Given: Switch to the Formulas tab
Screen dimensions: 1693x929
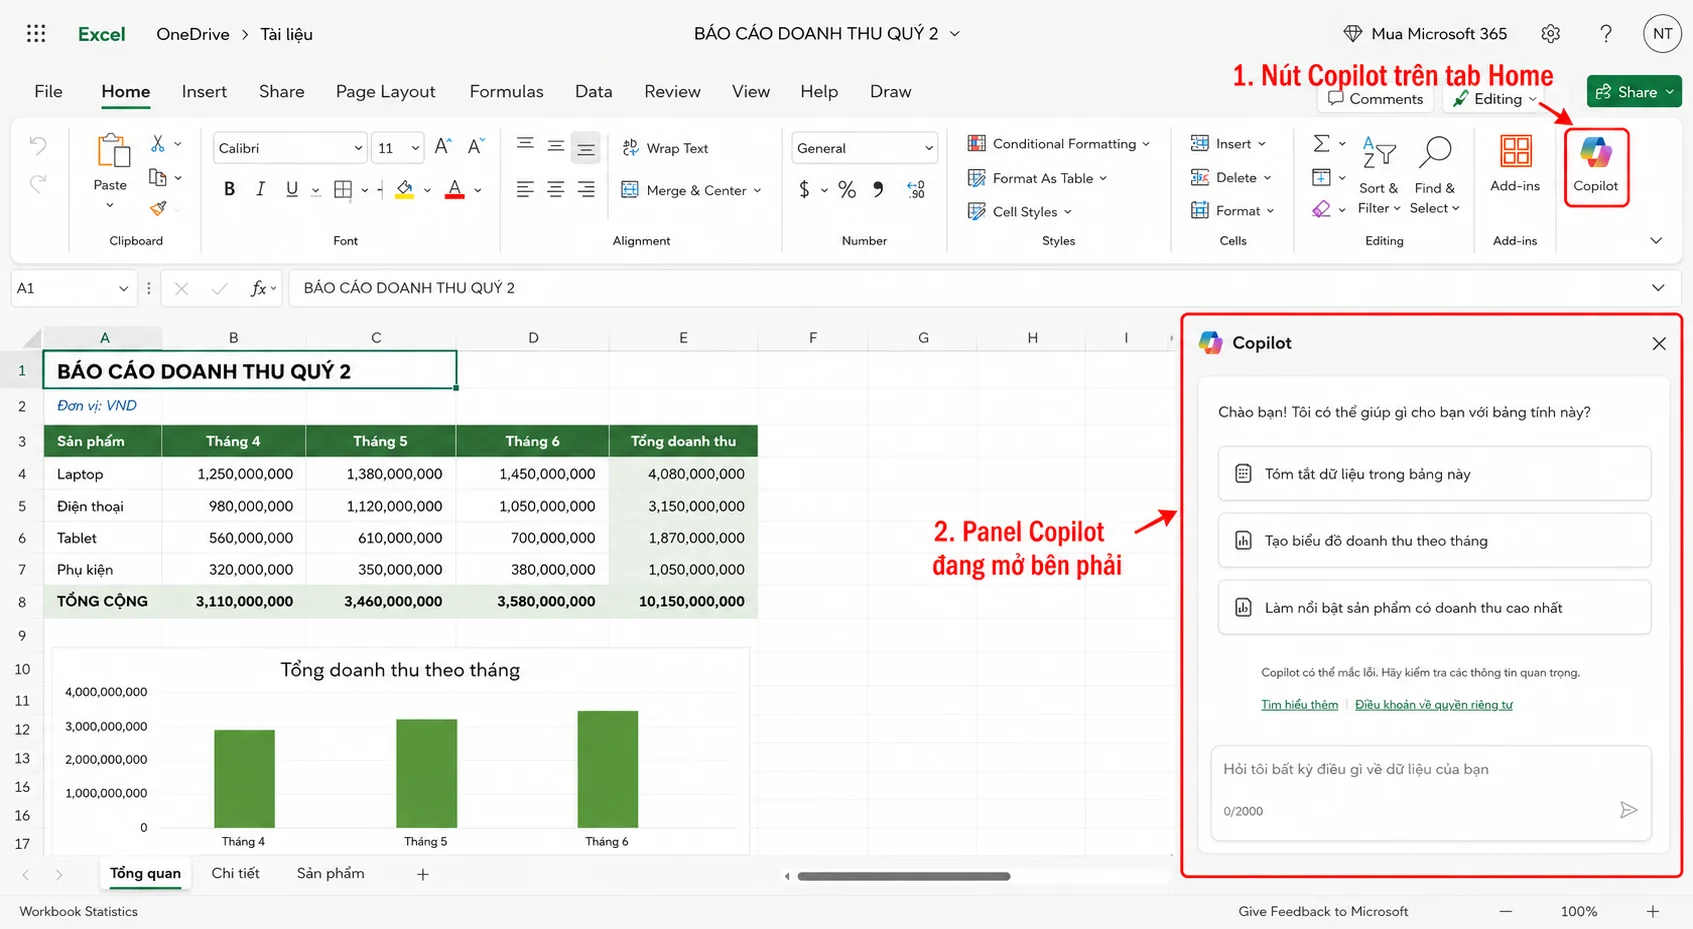Looking at the screenshot, I should point(506,91).
